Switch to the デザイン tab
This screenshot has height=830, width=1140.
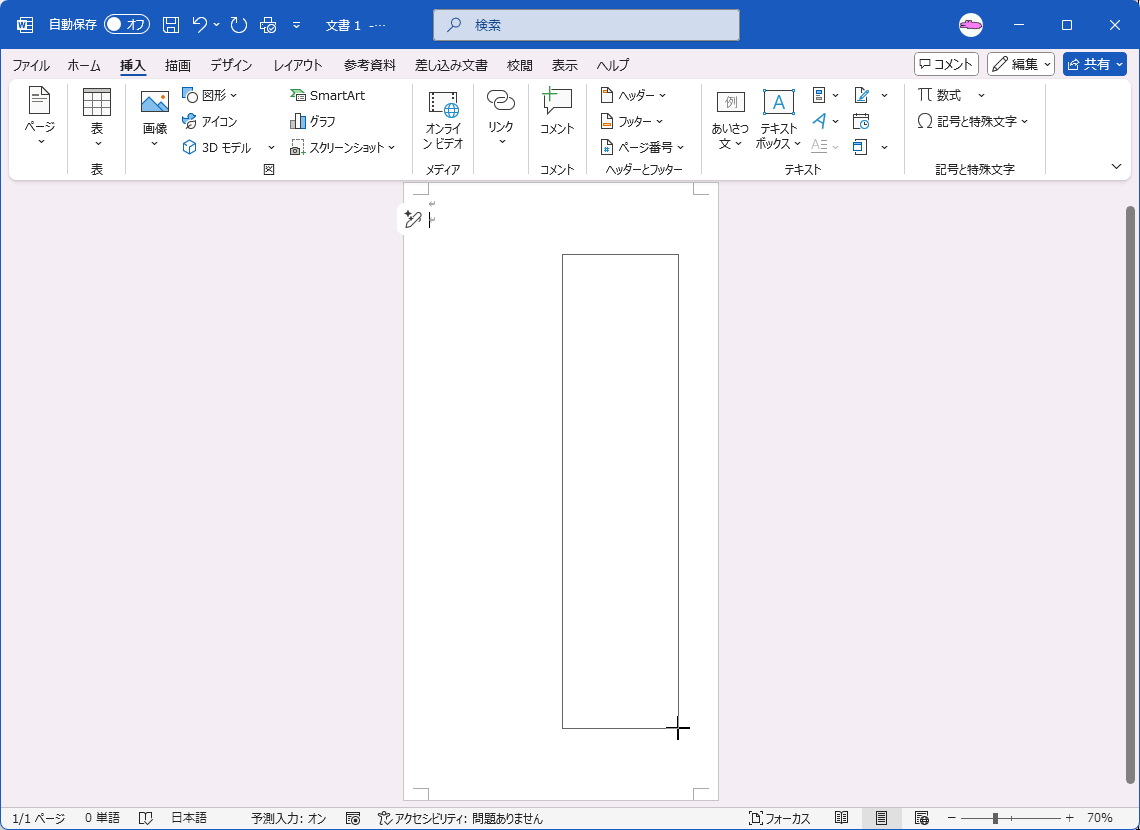click(231, 65)
